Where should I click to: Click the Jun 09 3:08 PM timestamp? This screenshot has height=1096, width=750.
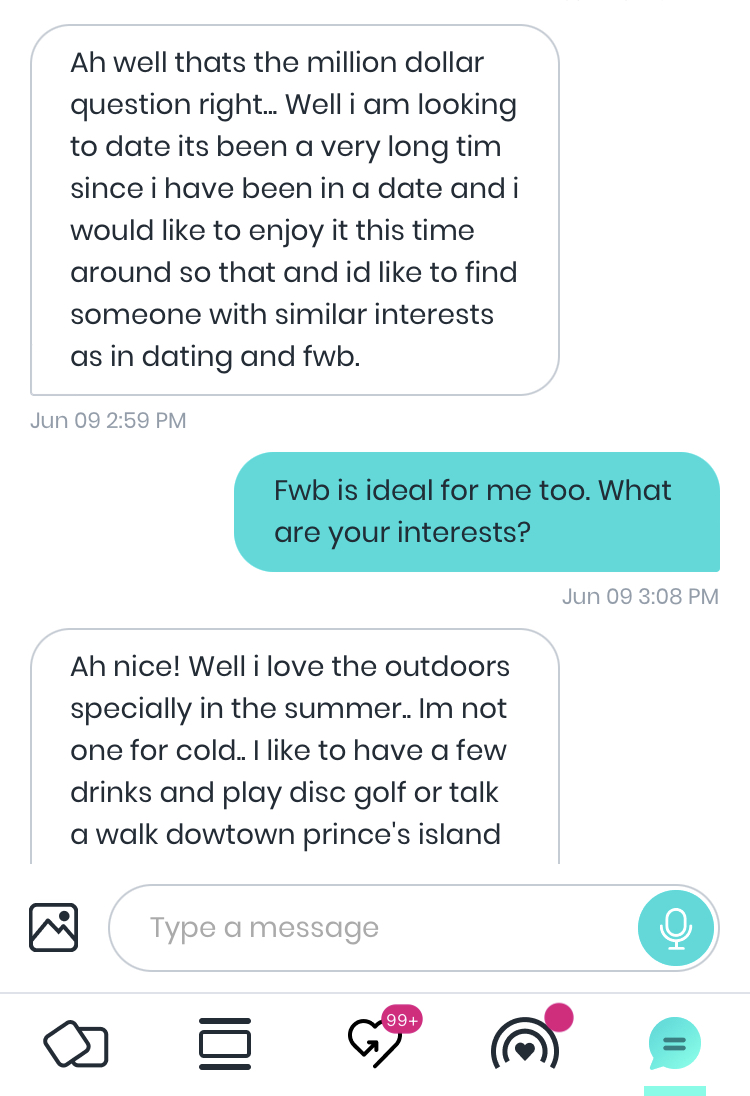tap(640, 596)
